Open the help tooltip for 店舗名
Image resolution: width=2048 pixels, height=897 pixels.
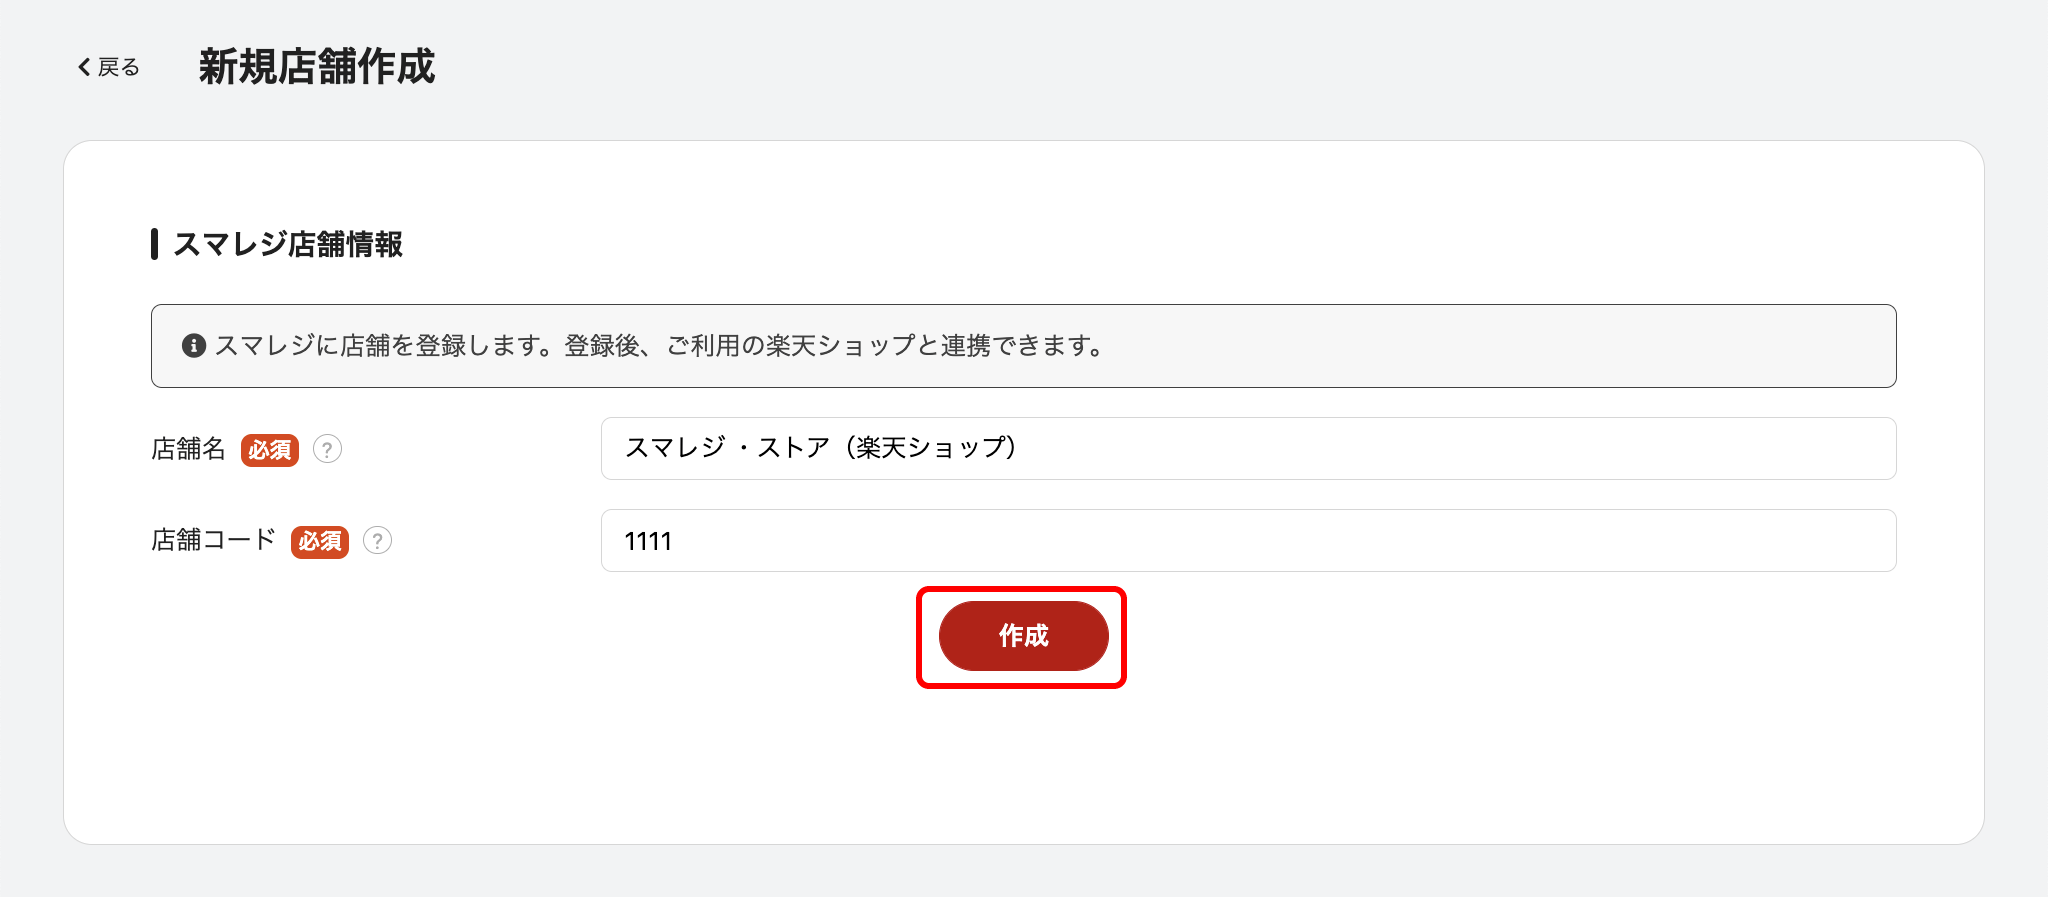(x=327, y=449)
